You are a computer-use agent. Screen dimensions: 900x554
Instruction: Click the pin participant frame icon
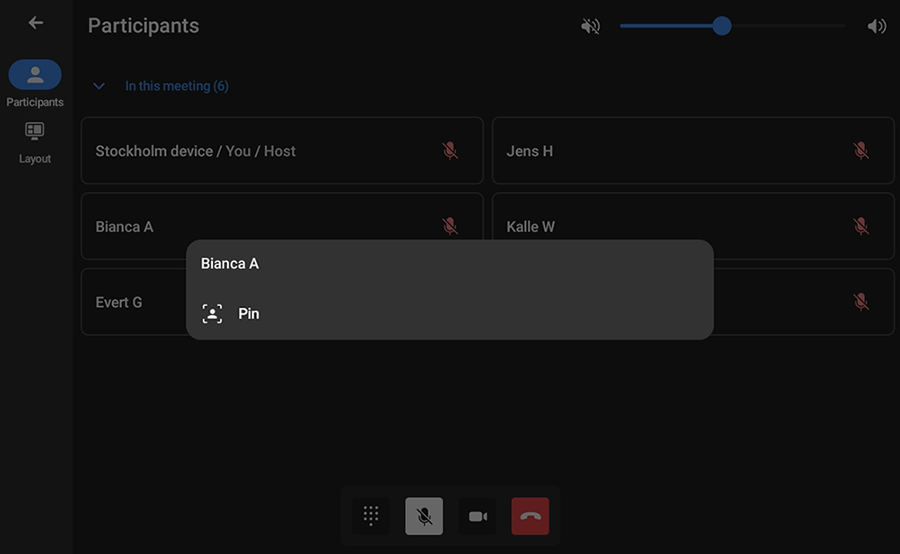(212, 314)
